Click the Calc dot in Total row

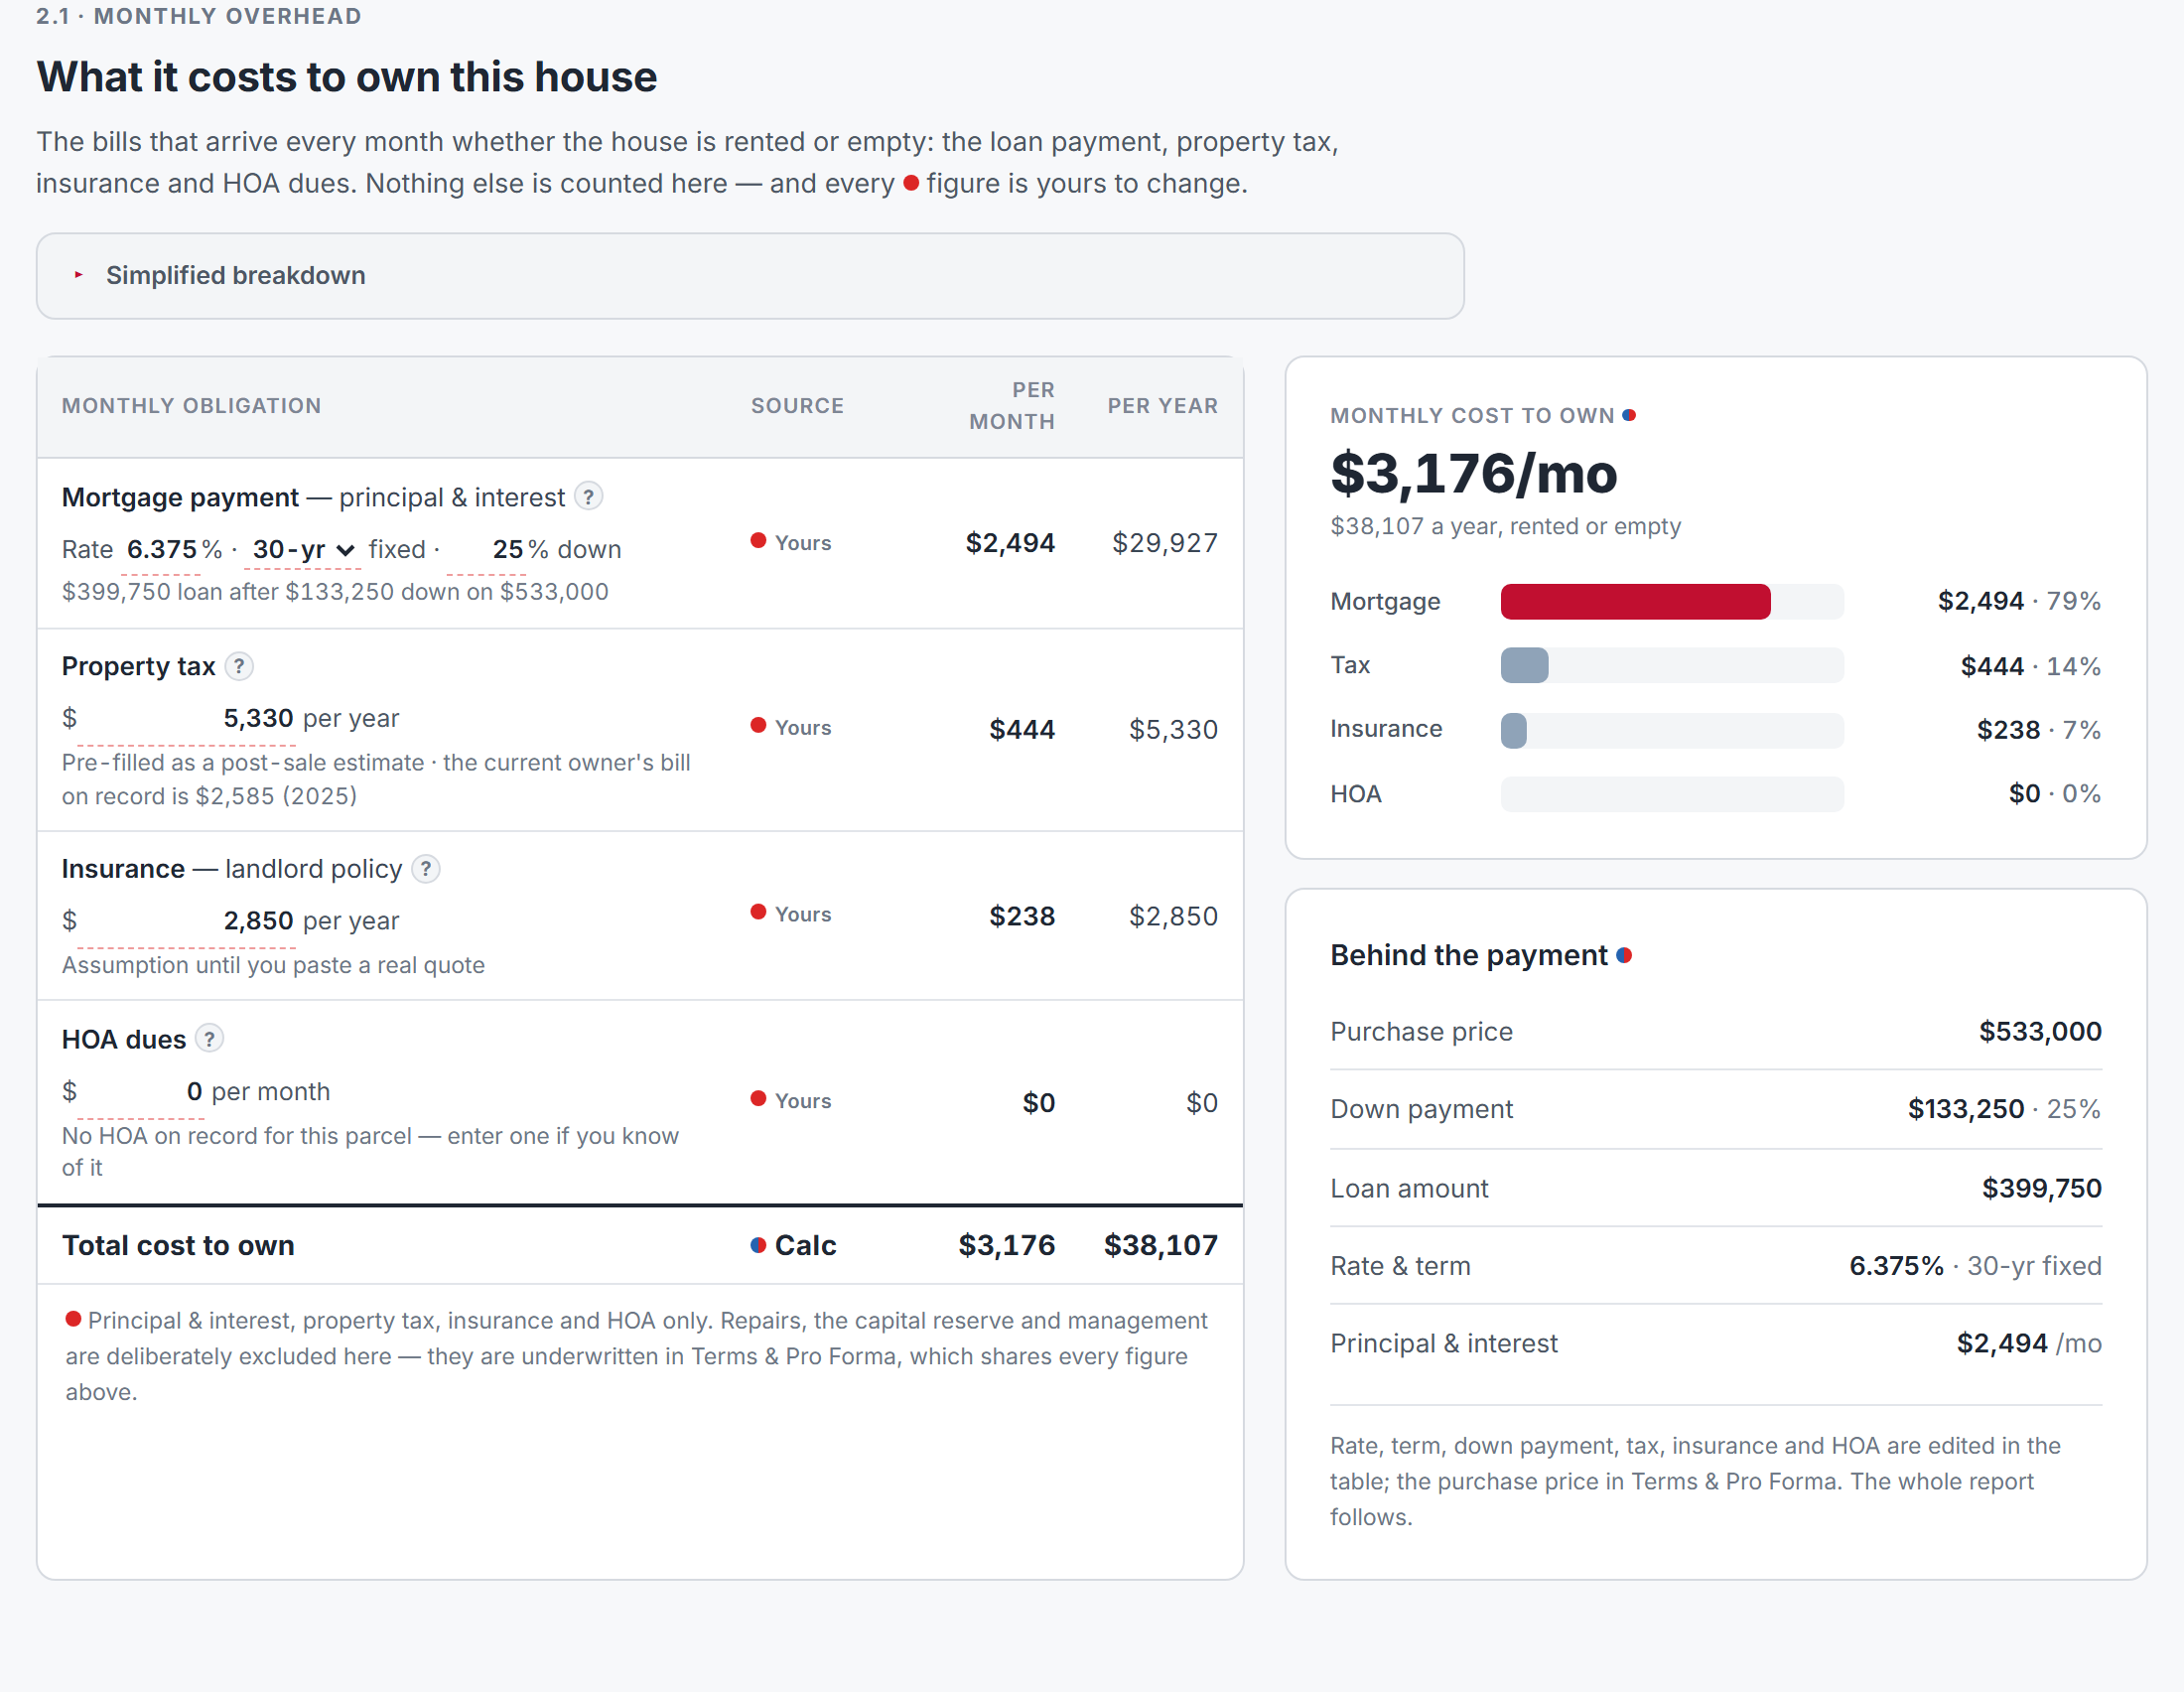[x=759, y=1246]
